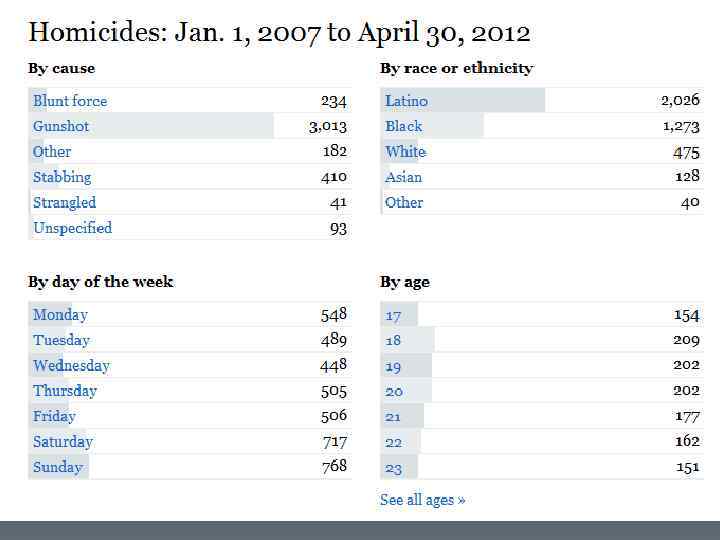720x540 pixels.
Task: Select the age 18 link
Action: coord(393,341)
